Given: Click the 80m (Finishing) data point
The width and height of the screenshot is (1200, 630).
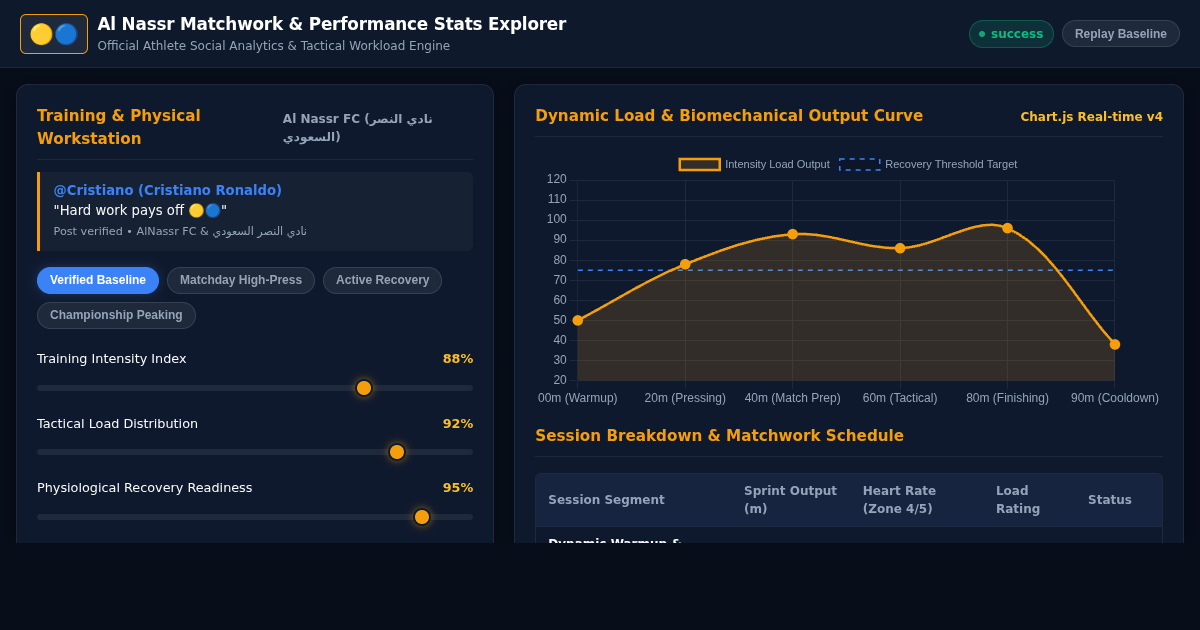Looking at the screenshot, I should (x=1007, y=228).
